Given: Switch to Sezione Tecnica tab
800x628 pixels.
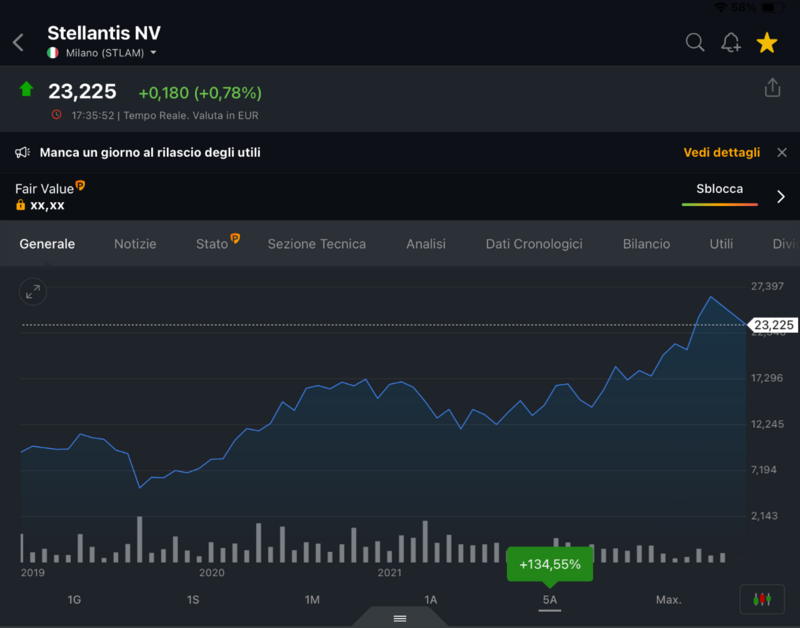Looking at the screenshot, I should (x=316, y=244).
